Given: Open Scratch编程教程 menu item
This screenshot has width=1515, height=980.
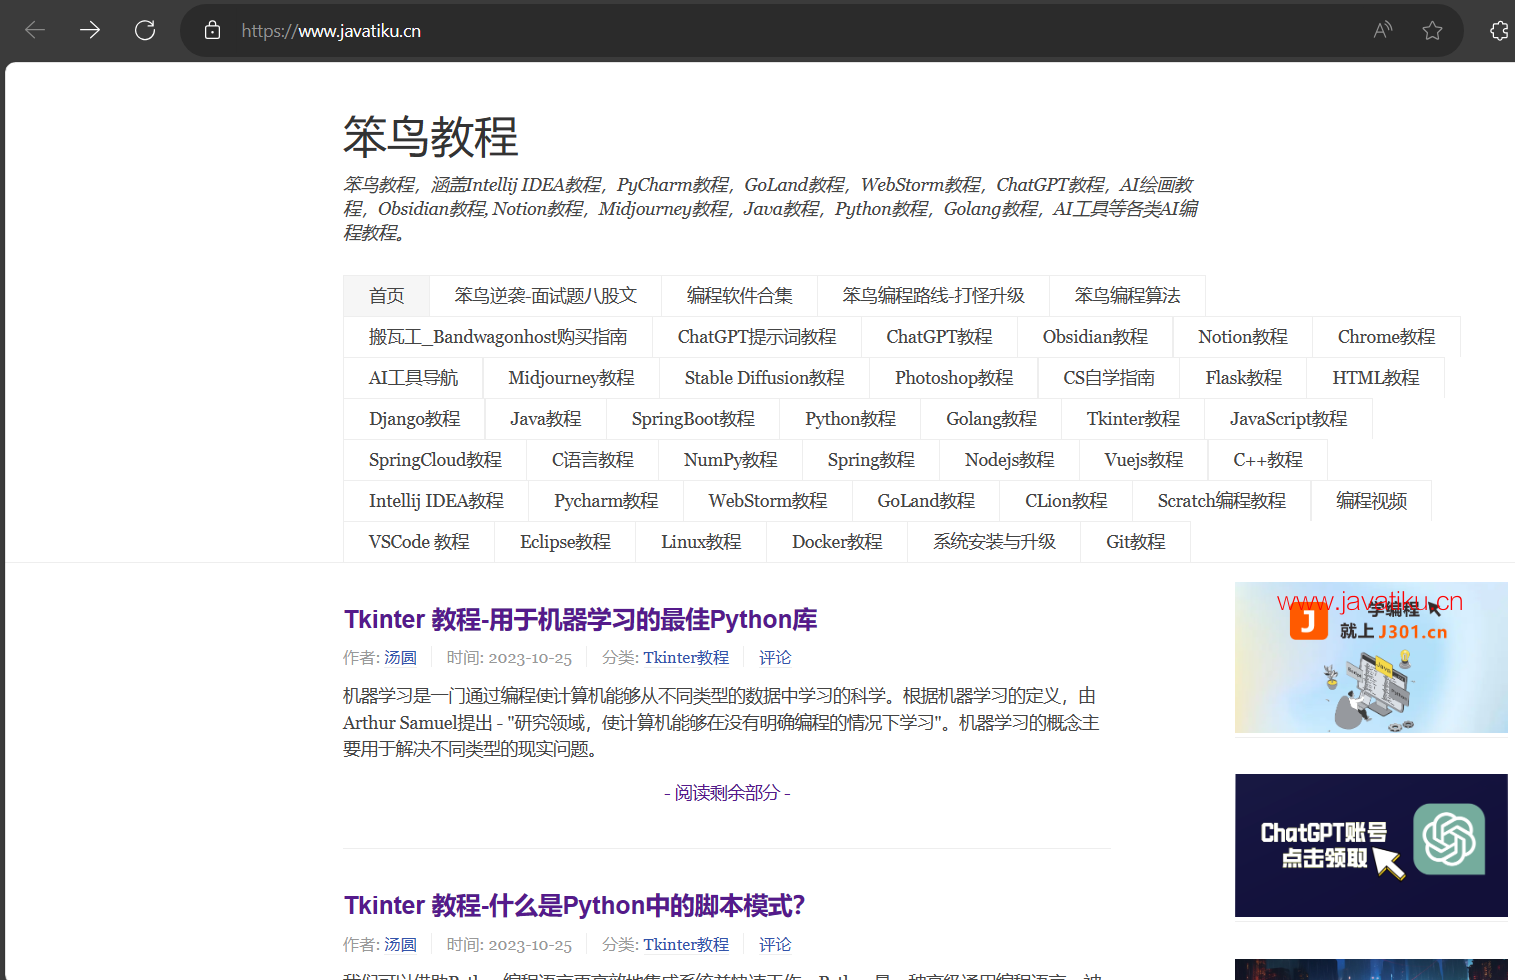Looking at the screenshot, I should [1222, 501].
